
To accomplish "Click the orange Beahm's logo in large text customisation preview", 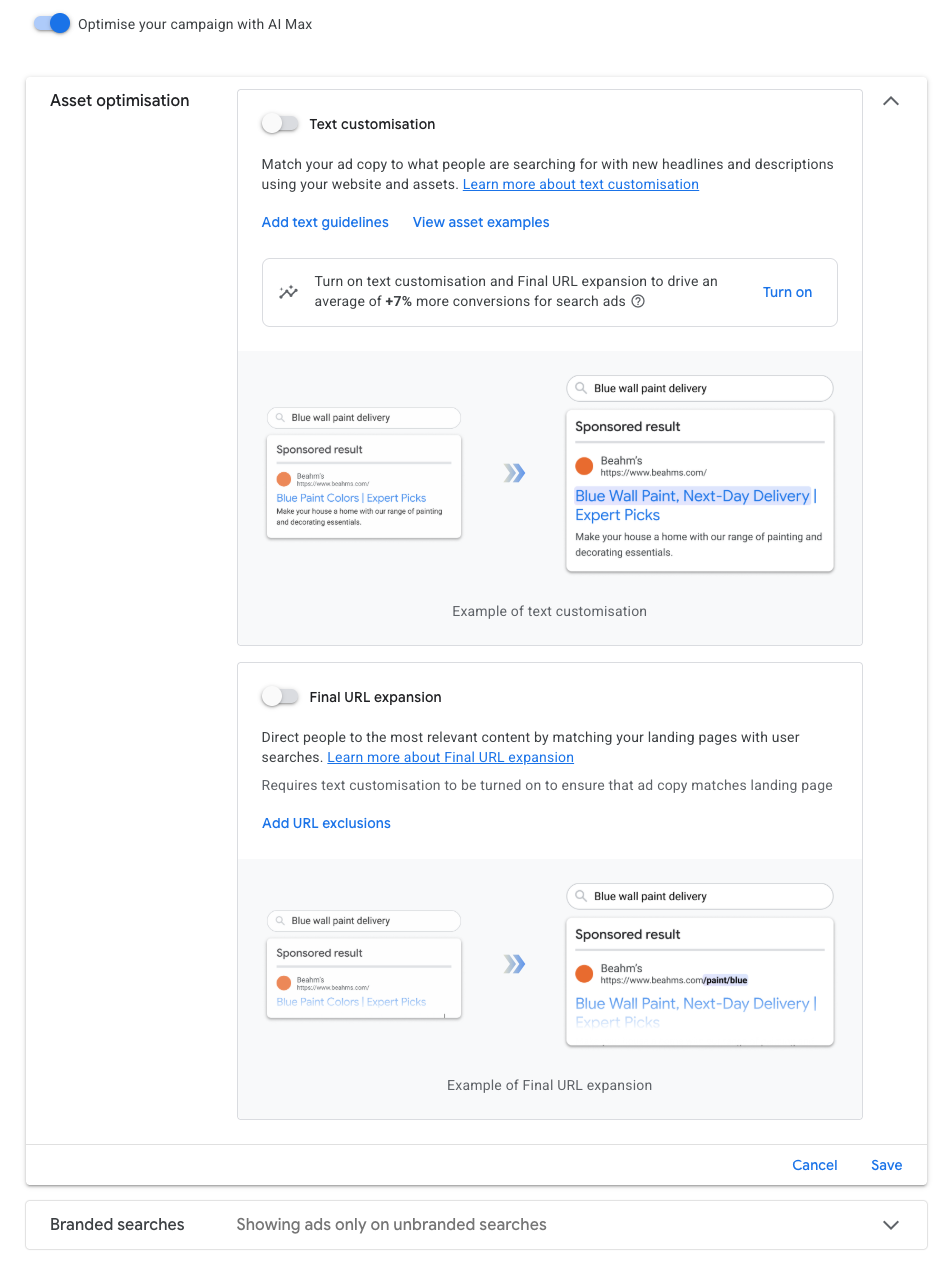I will [x=584, y=466].
